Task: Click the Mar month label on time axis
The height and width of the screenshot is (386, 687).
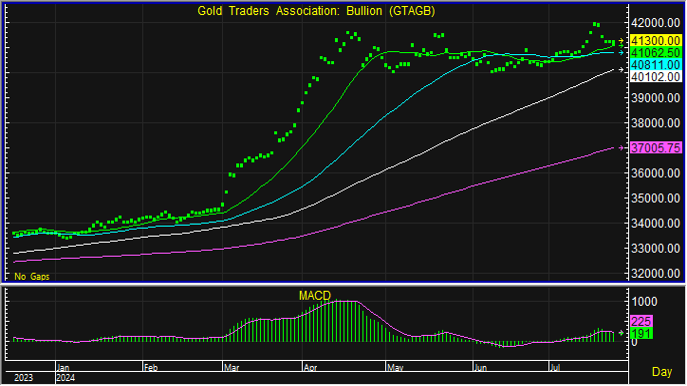Action: coord(231,368)
